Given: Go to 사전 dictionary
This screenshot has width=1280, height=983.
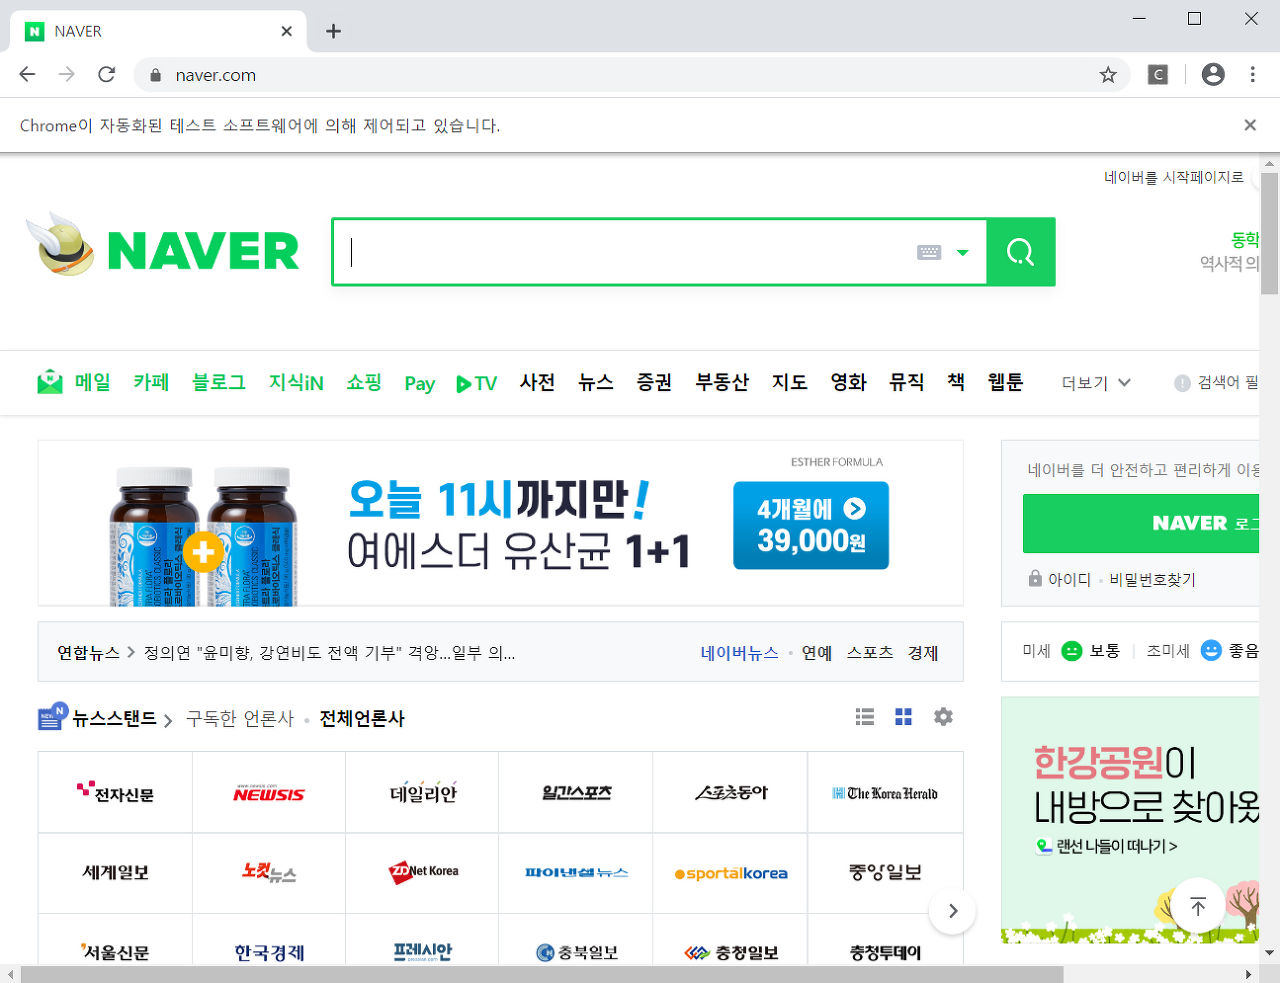Looking at the screenshot, I should click(537, 382).
